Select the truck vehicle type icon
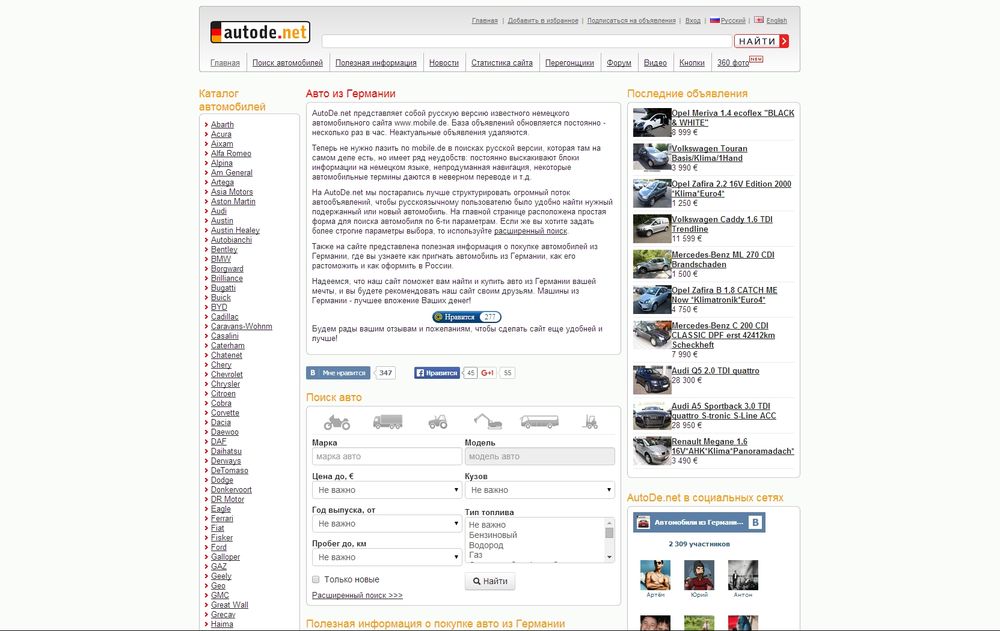The image size is (1000, 631). (388, 422)
